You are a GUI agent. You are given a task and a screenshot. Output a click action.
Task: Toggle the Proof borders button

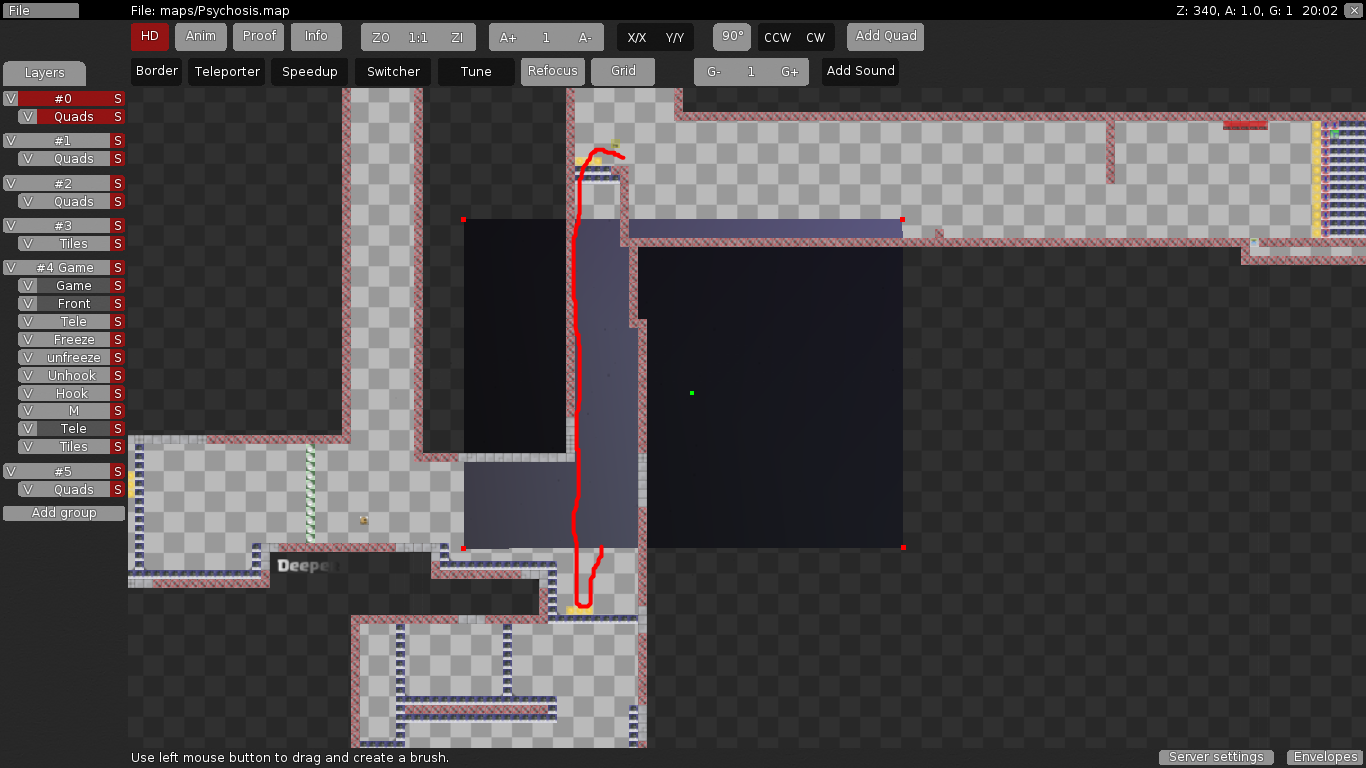[x=259, y=37]
